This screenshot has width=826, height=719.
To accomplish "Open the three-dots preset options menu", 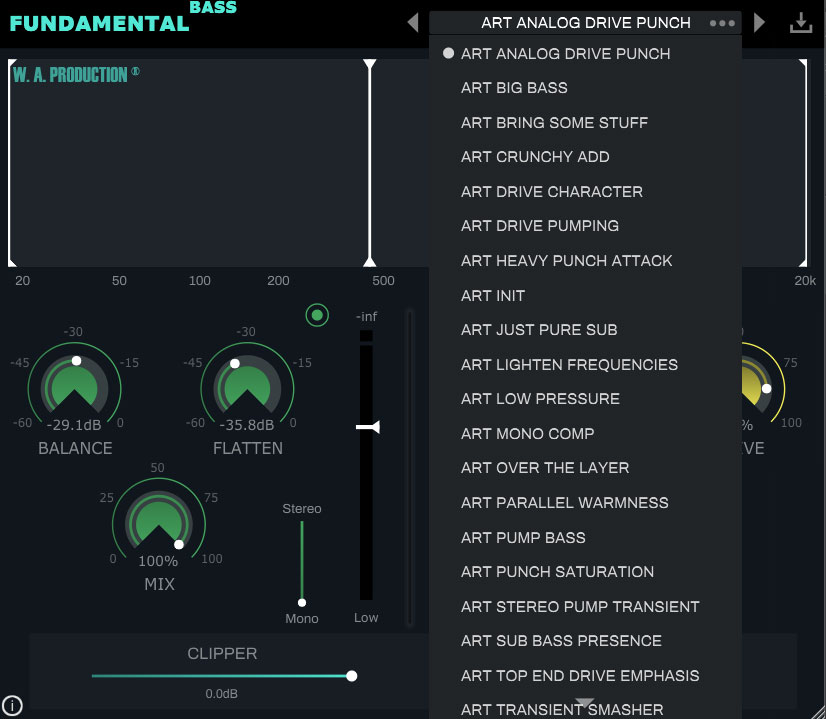I will (721, 23).
